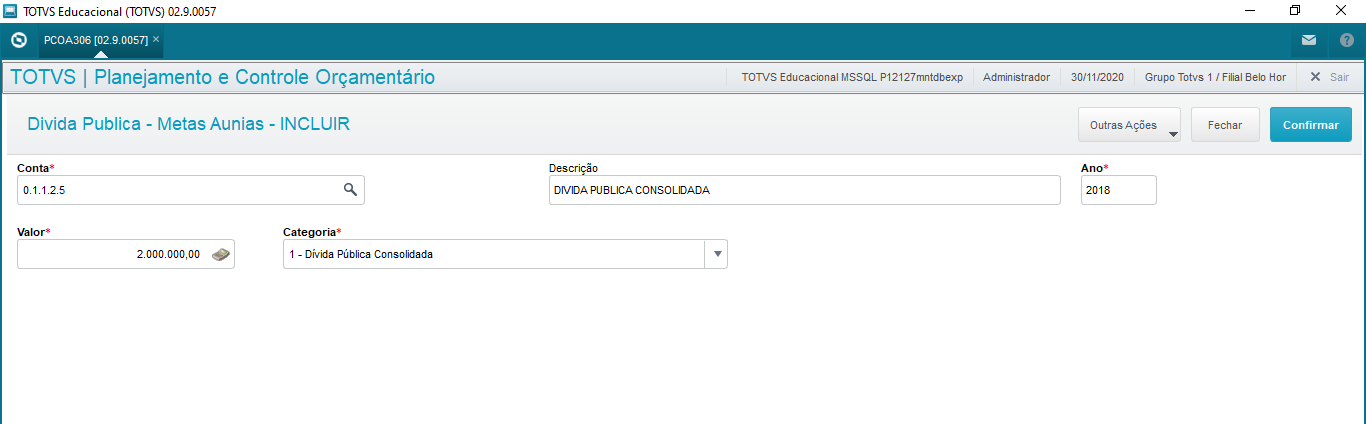The height and width of the screenshot is (424, 1366).
Task: Focus the Ano input field
Action: (1118, 190)
